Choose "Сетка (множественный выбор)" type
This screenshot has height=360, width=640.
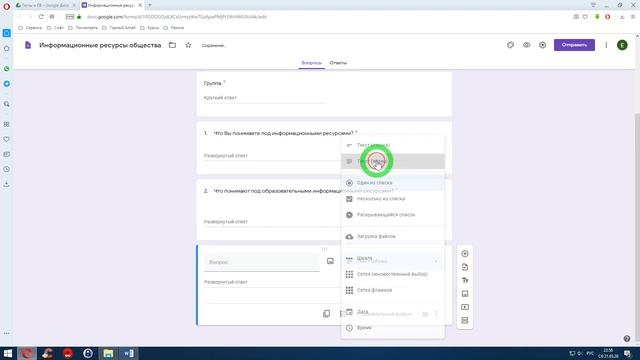pos(393,274)
